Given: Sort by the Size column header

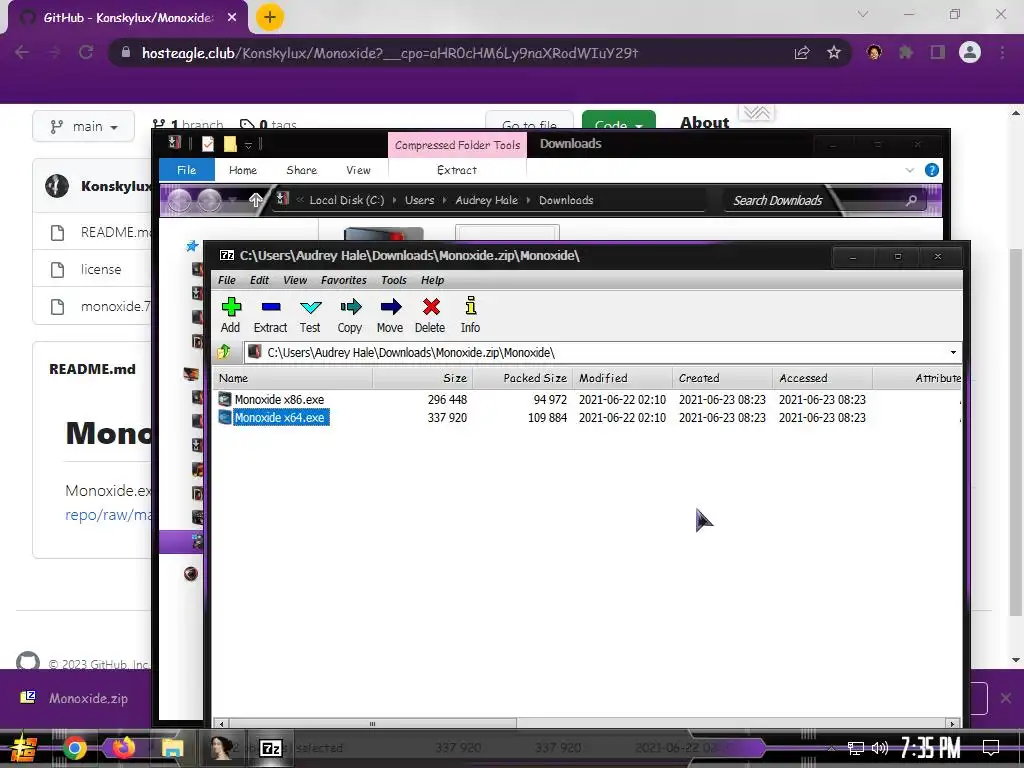Looking at the screenshot, I should pyautogui.click(x=423, y=378).
